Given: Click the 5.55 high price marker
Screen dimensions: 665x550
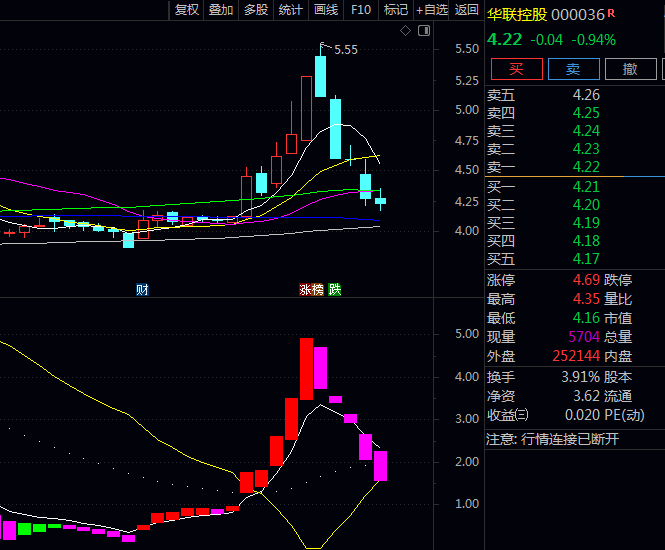Looking at the screenshot, I should point(345,49).
